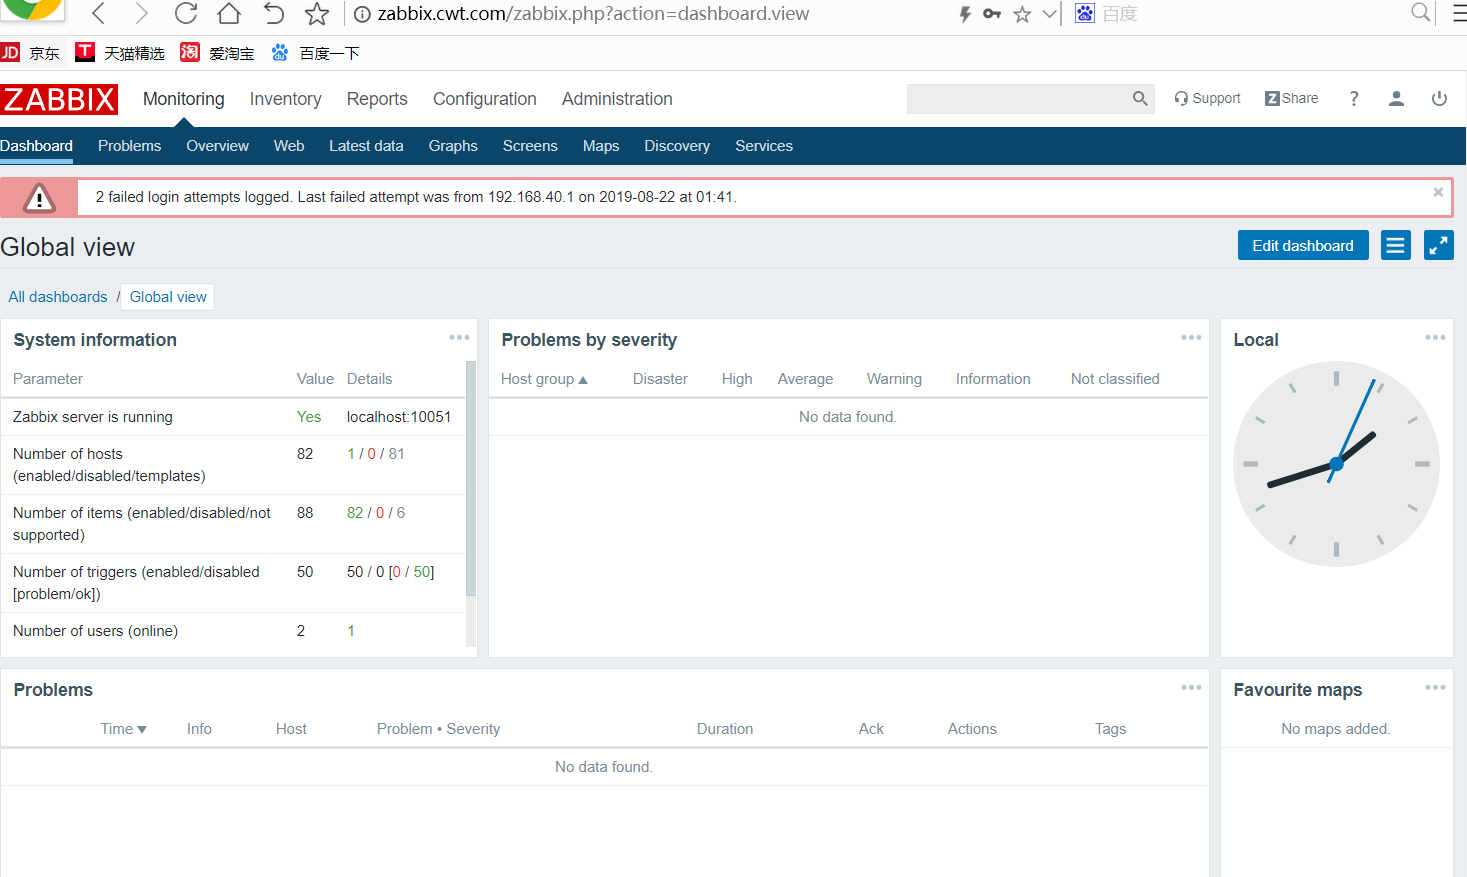
Task: Open System information widget options menu
Action: point(459,338)
